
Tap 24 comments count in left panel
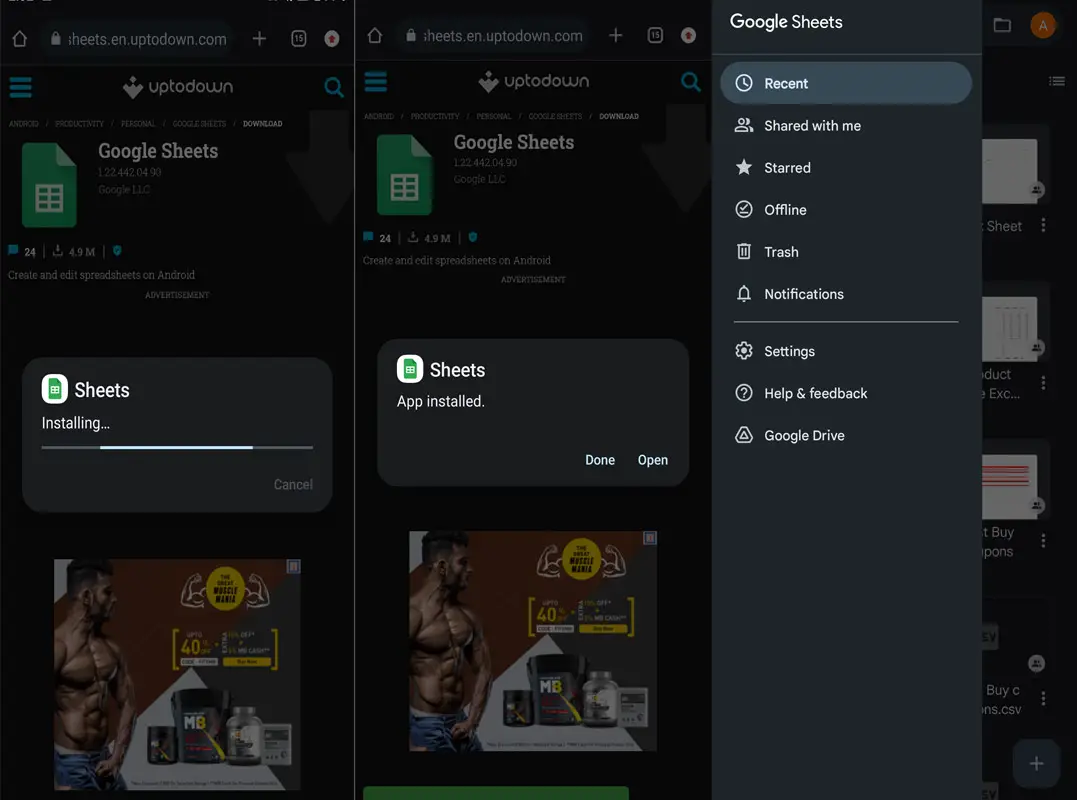point(22,251)
